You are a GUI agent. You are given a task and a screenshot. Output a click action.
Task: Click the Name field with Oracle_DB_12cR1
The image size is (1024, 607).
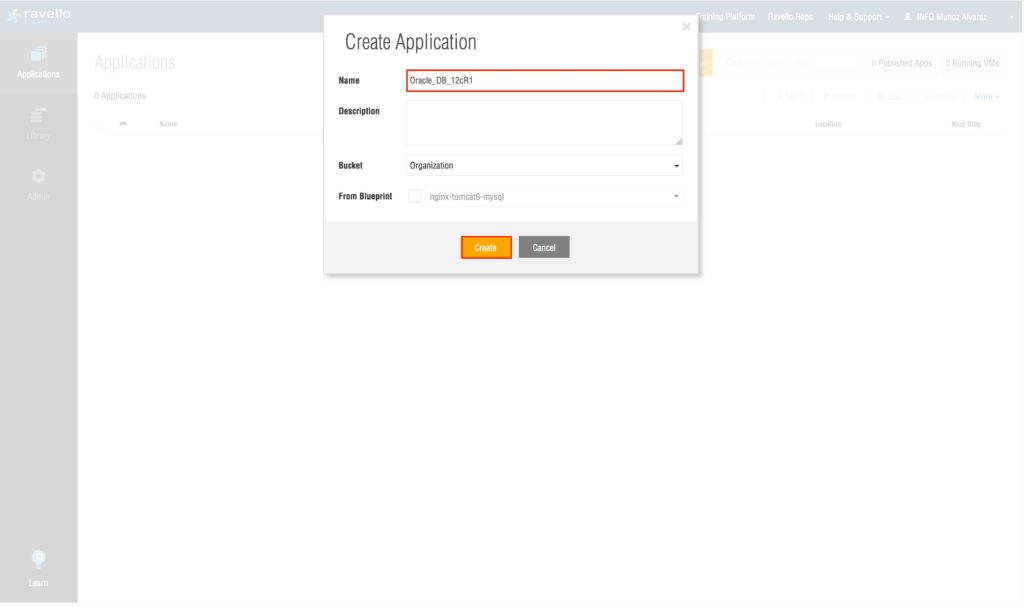pos(544,80)
